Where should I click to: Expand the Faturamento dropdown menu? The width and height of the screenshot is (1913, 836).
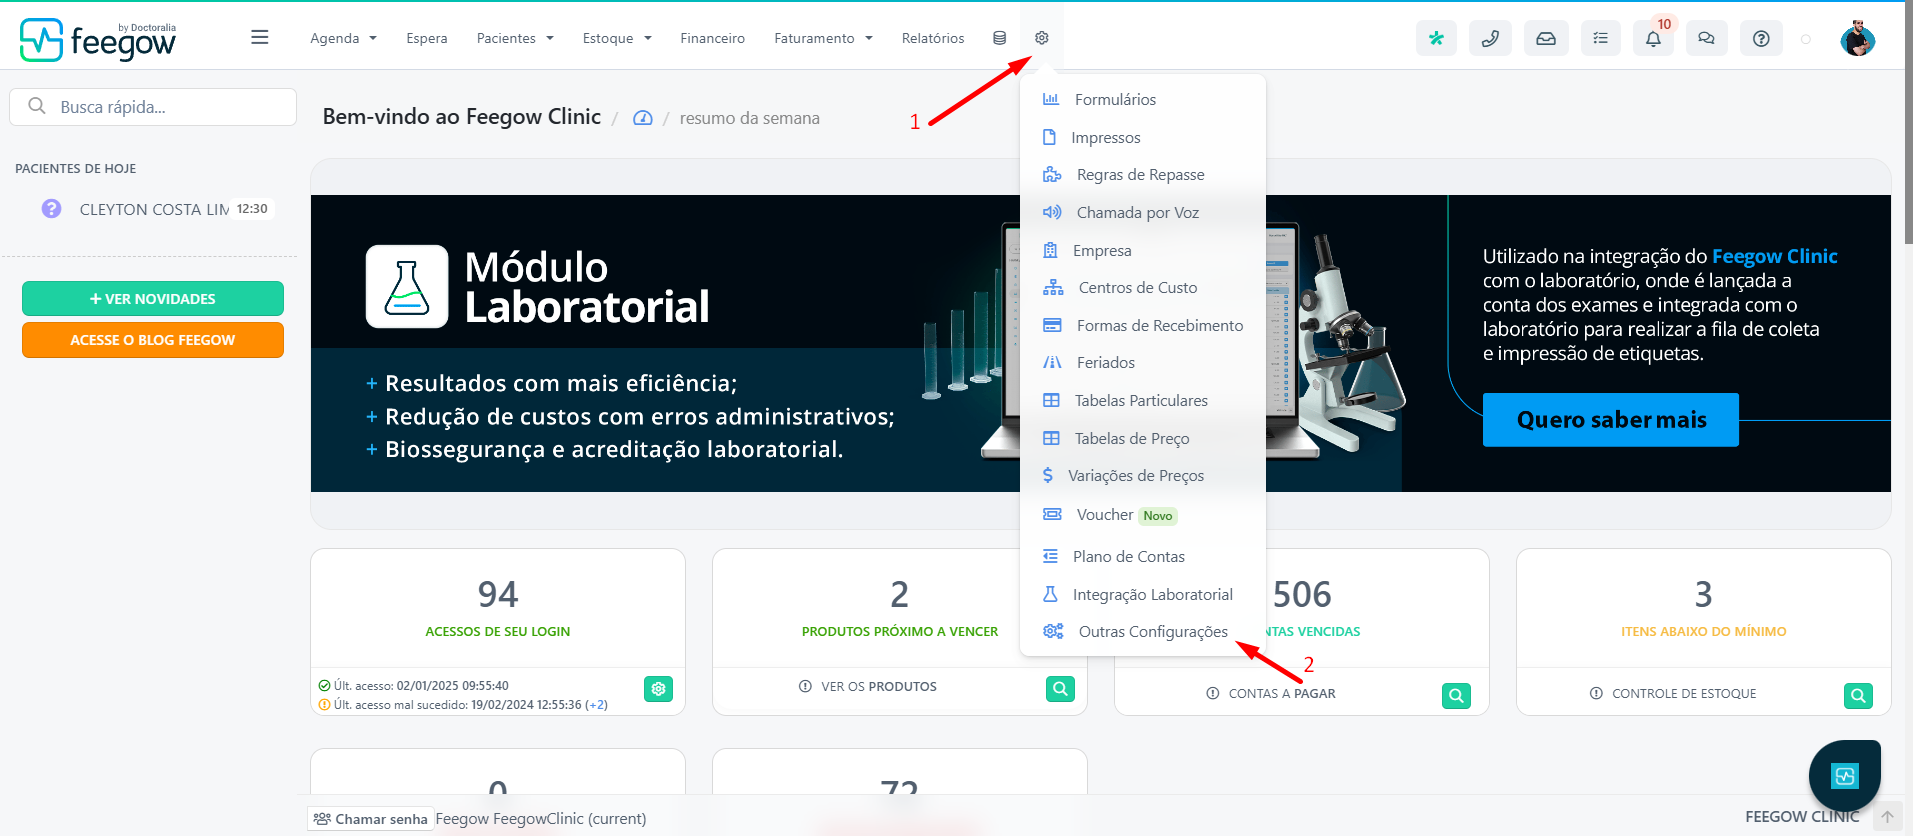823,38
